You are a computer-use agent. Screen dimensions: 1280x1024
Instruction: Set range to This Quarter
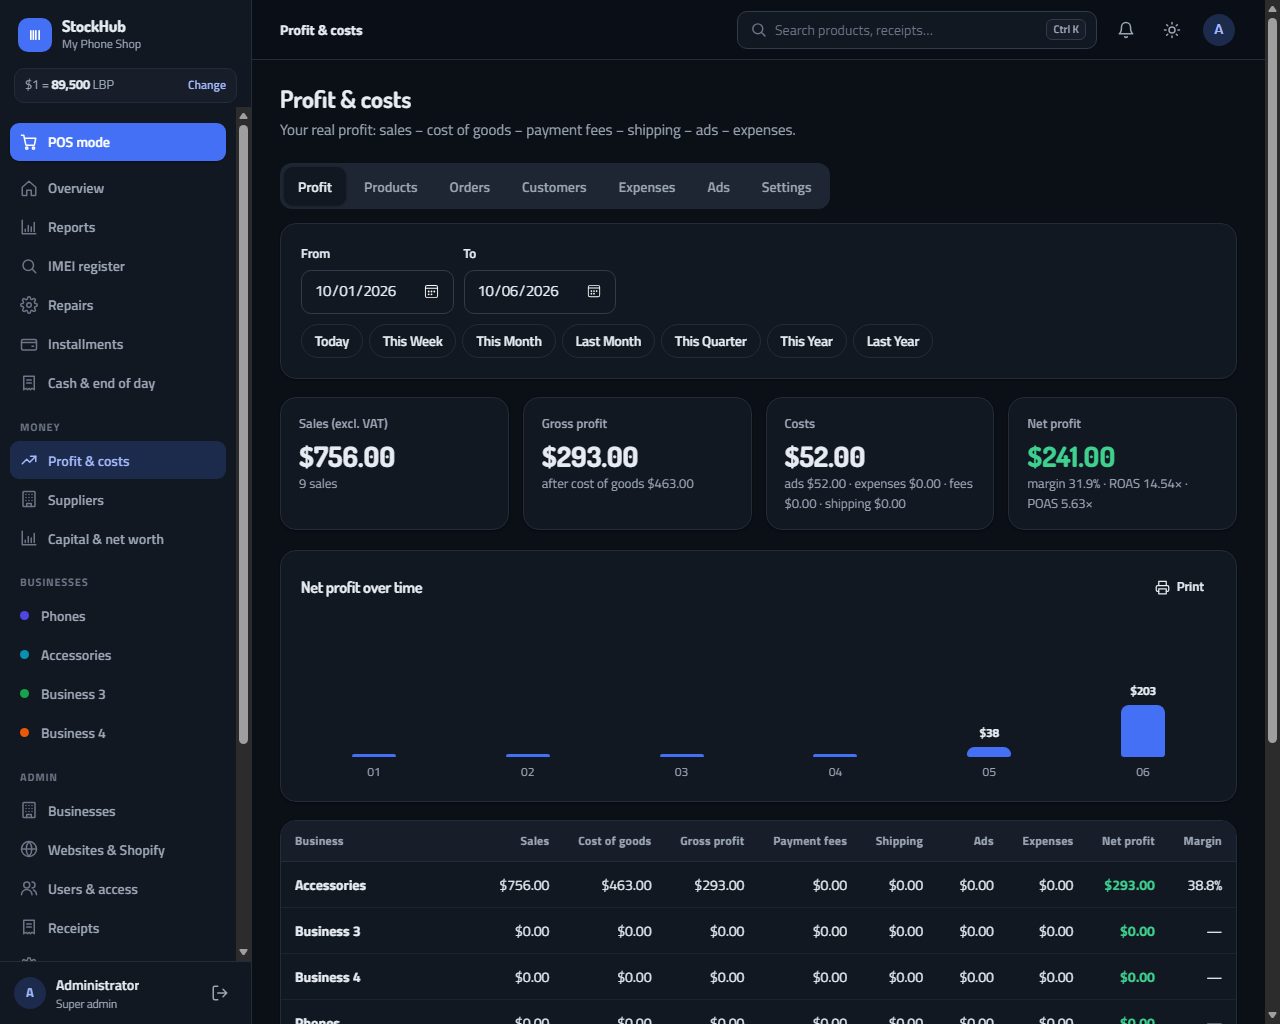pyautogui.click(x=710, y=341)
